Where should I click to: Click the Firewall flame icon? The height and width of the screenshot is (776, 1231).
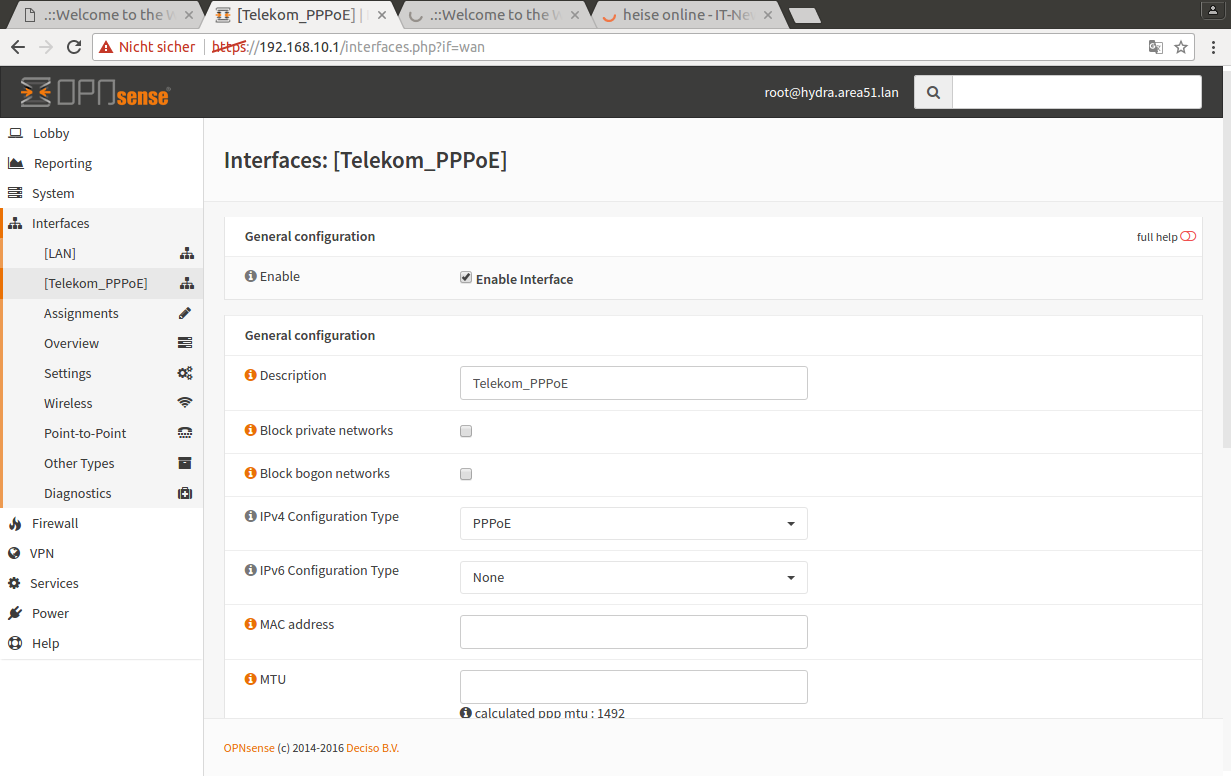coord(15,523)
